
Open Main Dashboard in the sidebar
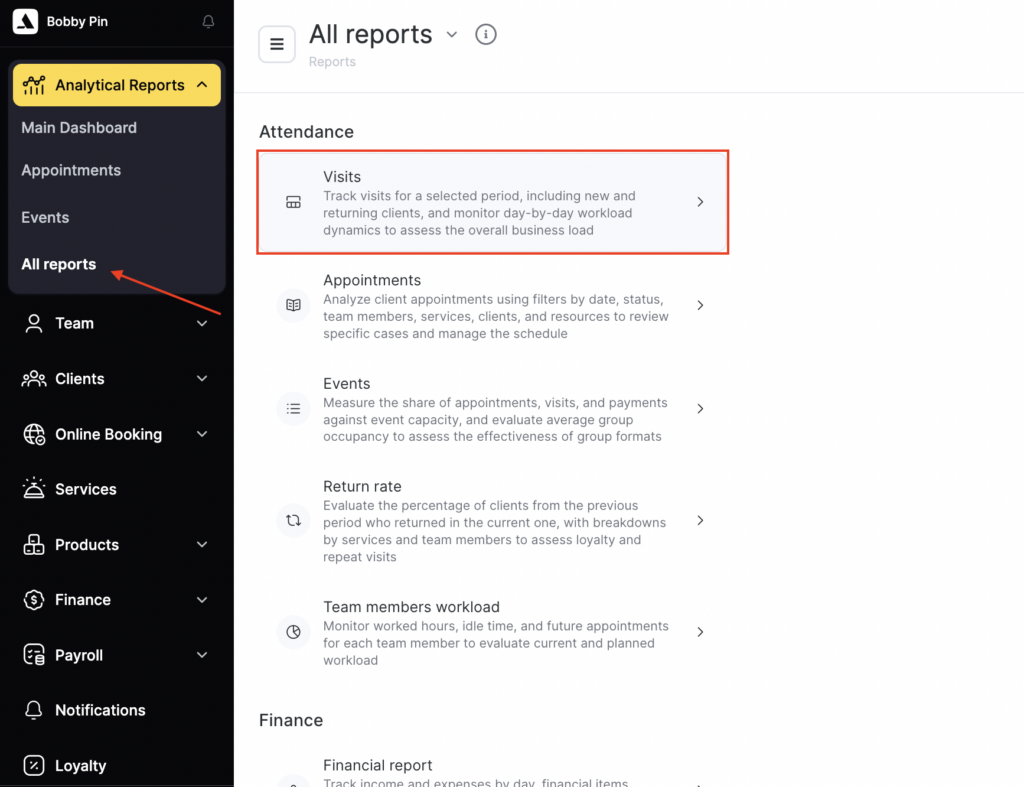click(x=79, y=128)
